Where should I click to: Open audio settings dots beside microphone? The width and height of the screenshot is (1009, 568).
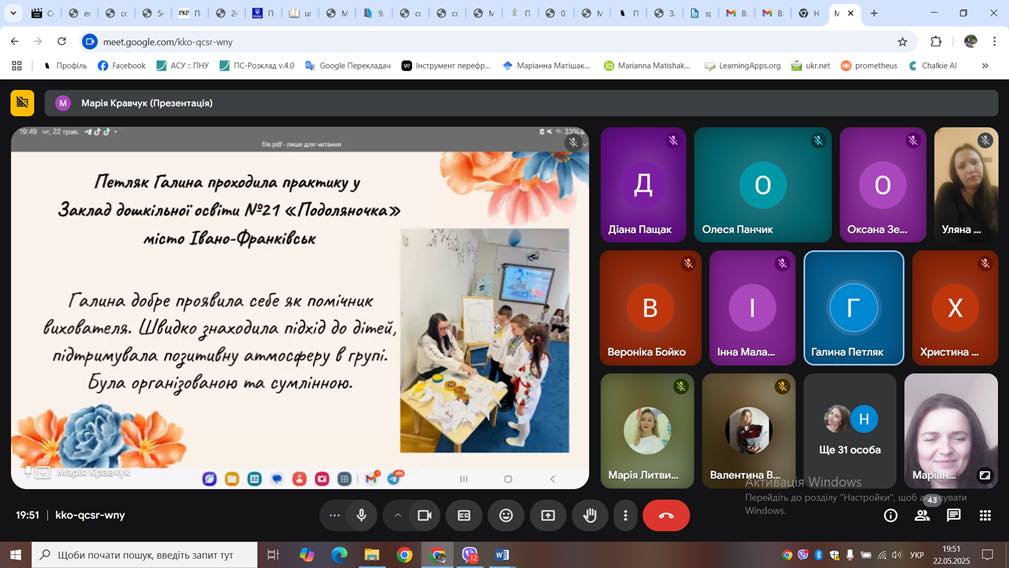(x=335, y=515)
